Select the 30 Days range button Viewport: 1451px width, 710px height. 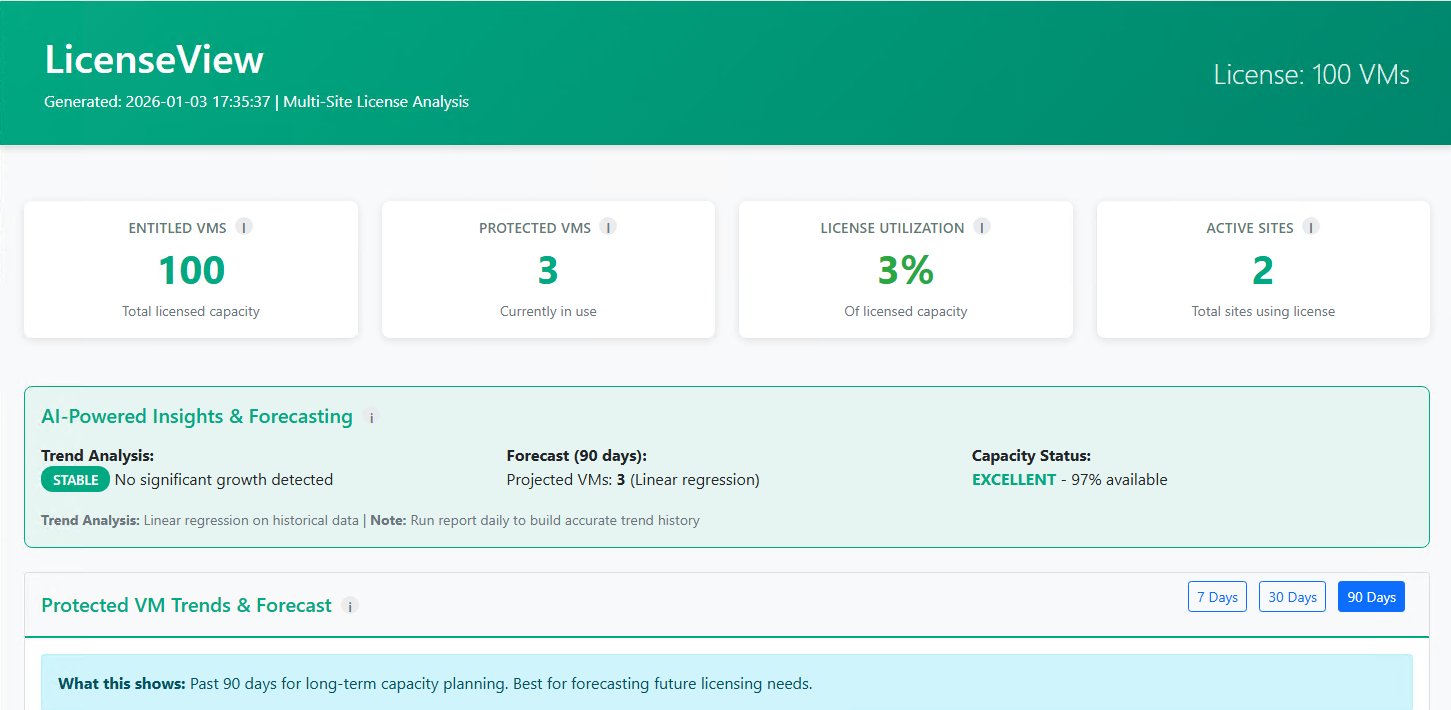click(x=1292, y=597)
